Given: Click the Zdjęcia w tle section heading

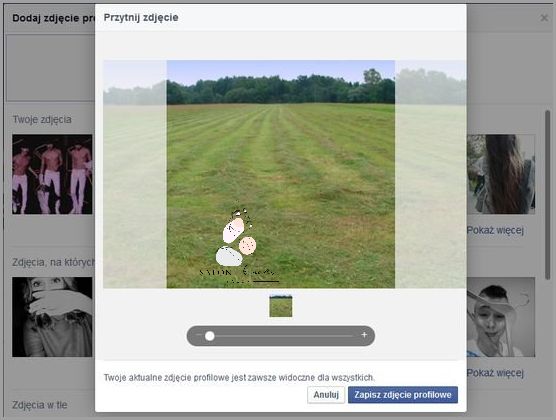Looking at the screenshot, I should tap(40, 405).
